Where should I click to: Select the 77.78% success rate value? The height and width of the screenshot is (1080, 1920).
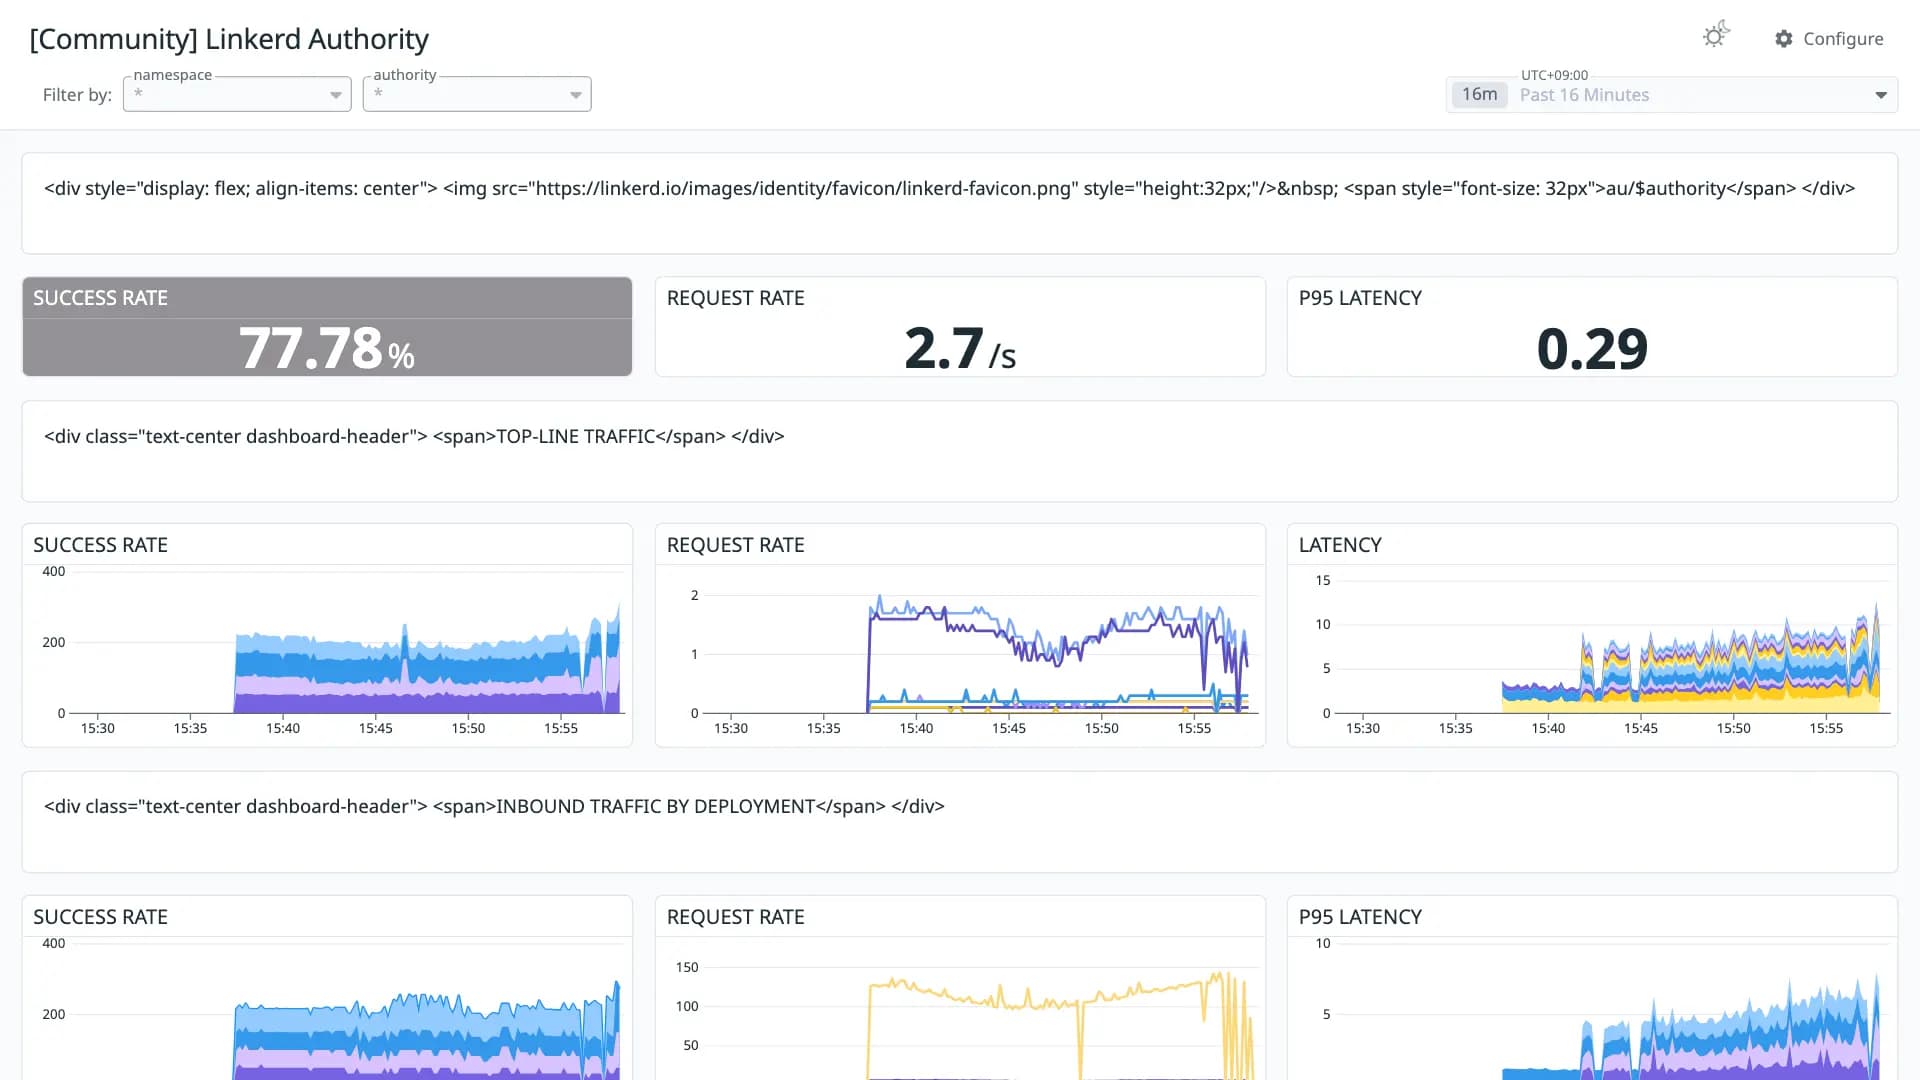pyautogui.click(x=327, y=349)
